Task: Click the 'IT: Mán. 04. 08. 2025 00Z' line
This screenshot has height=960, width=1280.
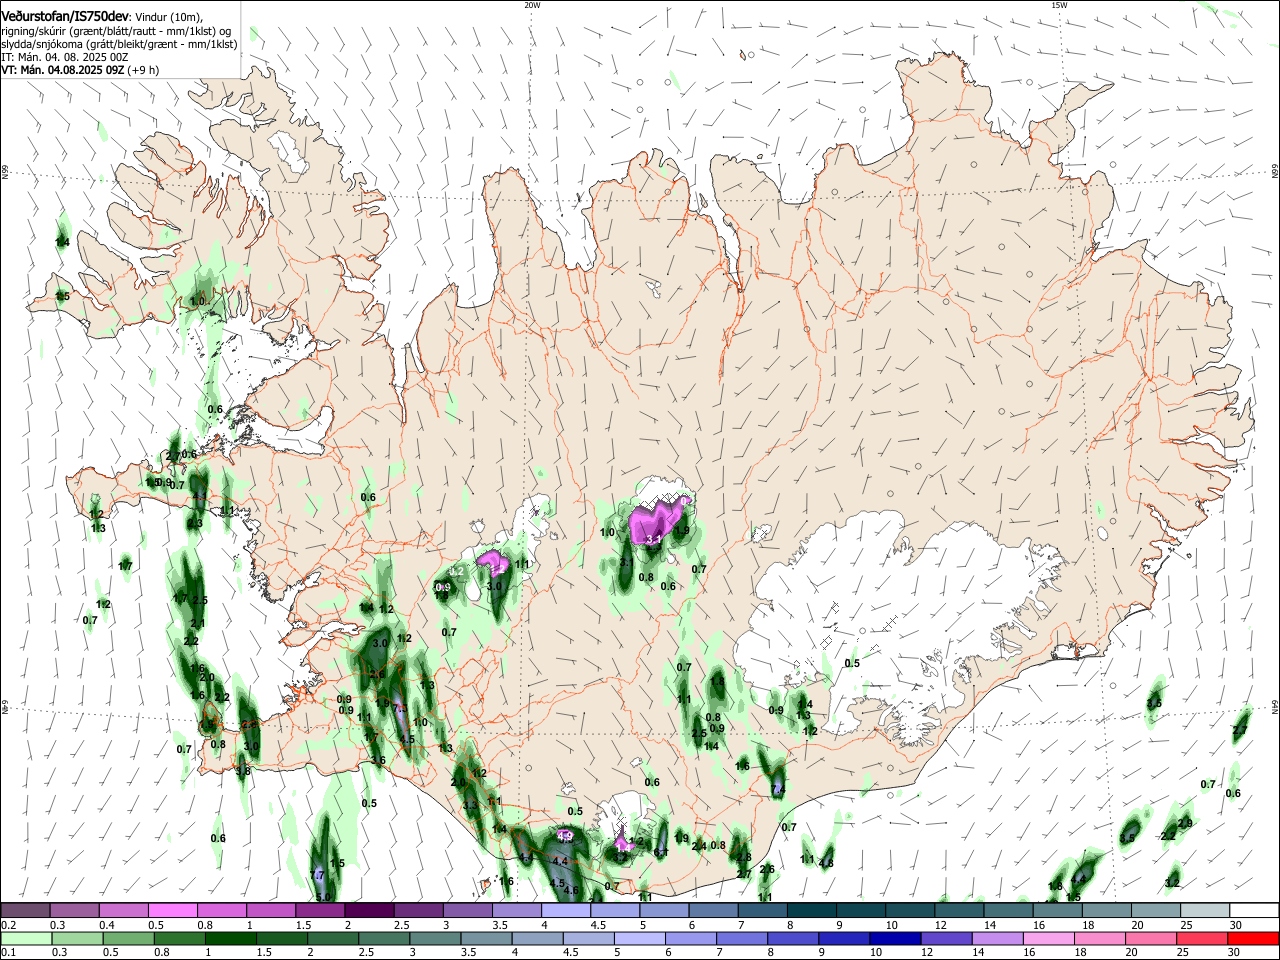Action: point(65,57)
